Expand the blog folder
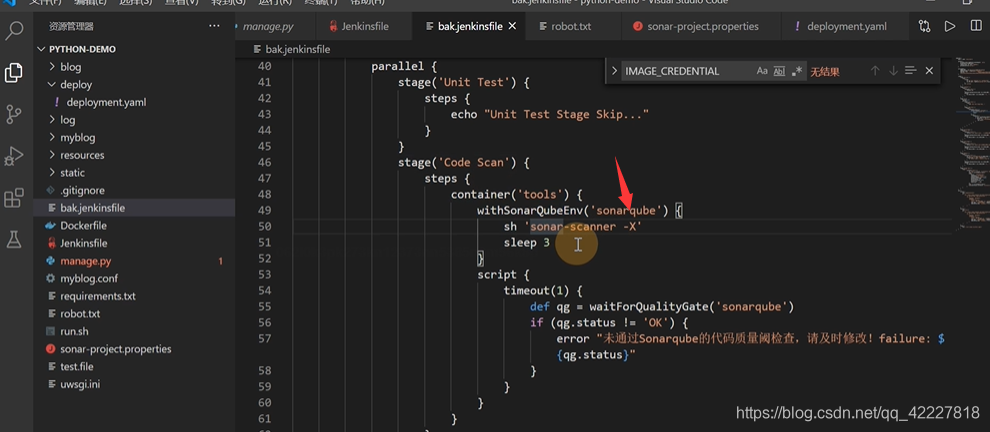 pos(134,67)
